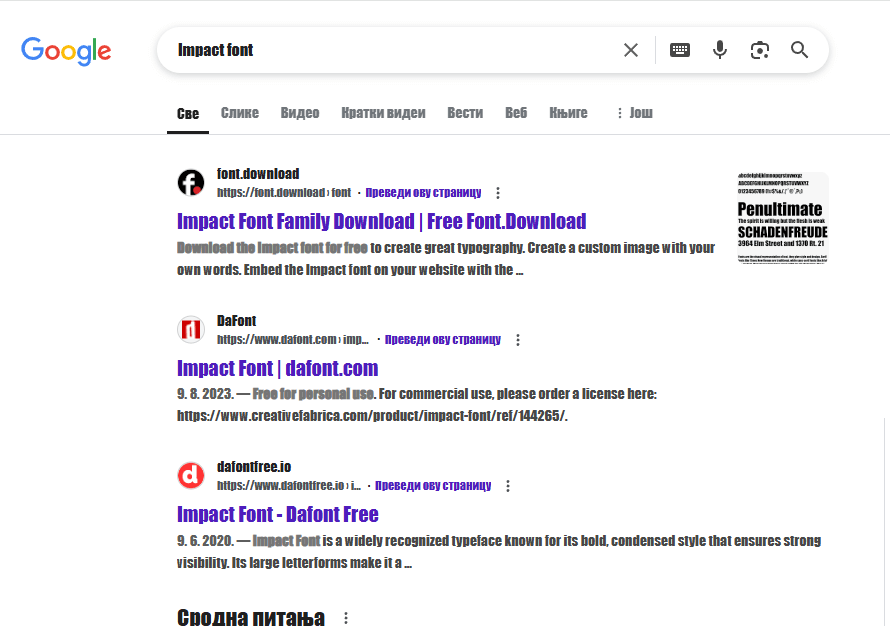The image size is (890, 626).
Task: Click the '9. 6. 2020.' date in snippet
Action: tap(205, 541)
